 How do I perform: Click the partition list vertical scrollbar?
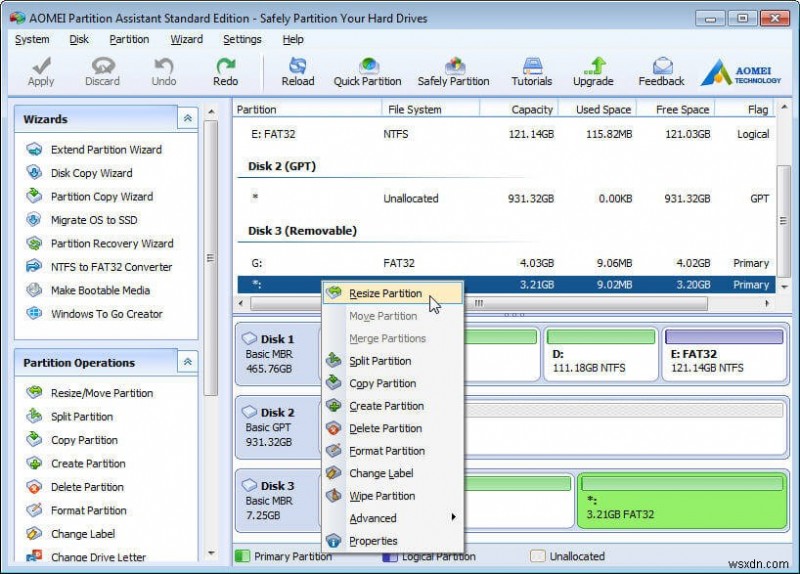tap(783, 221)
